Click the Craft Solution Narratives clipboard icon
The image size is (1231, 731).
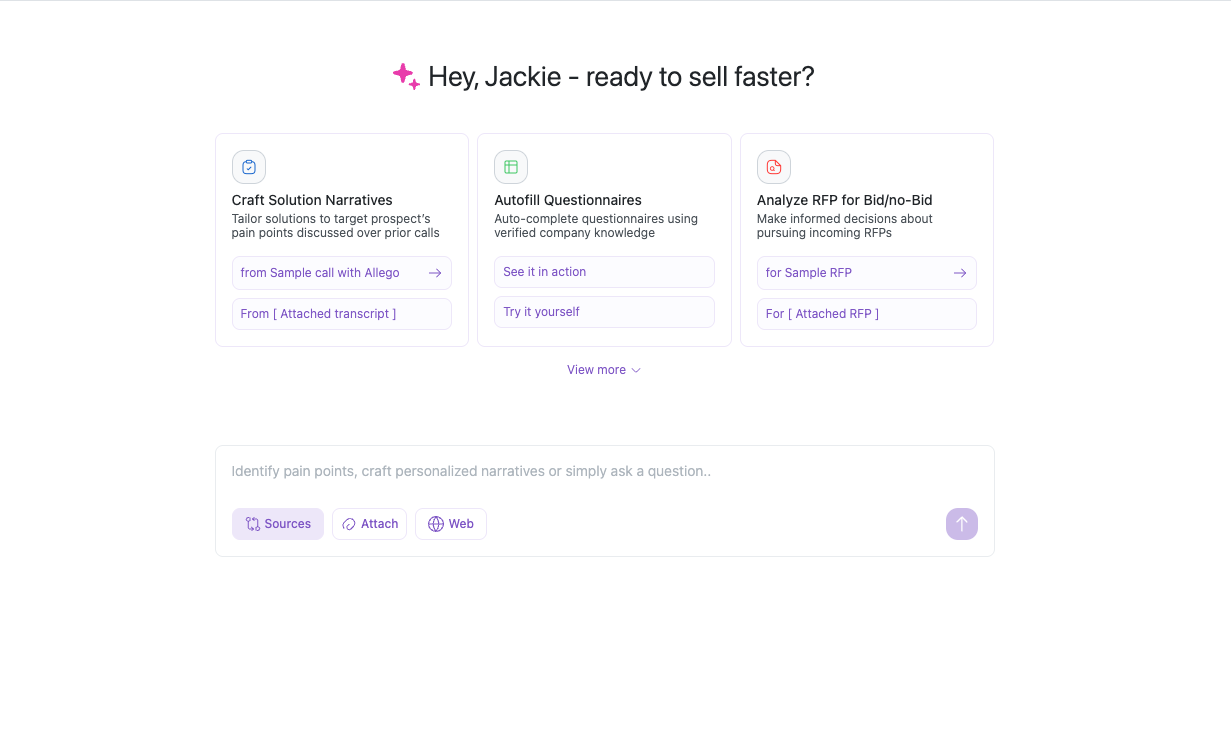249,167
